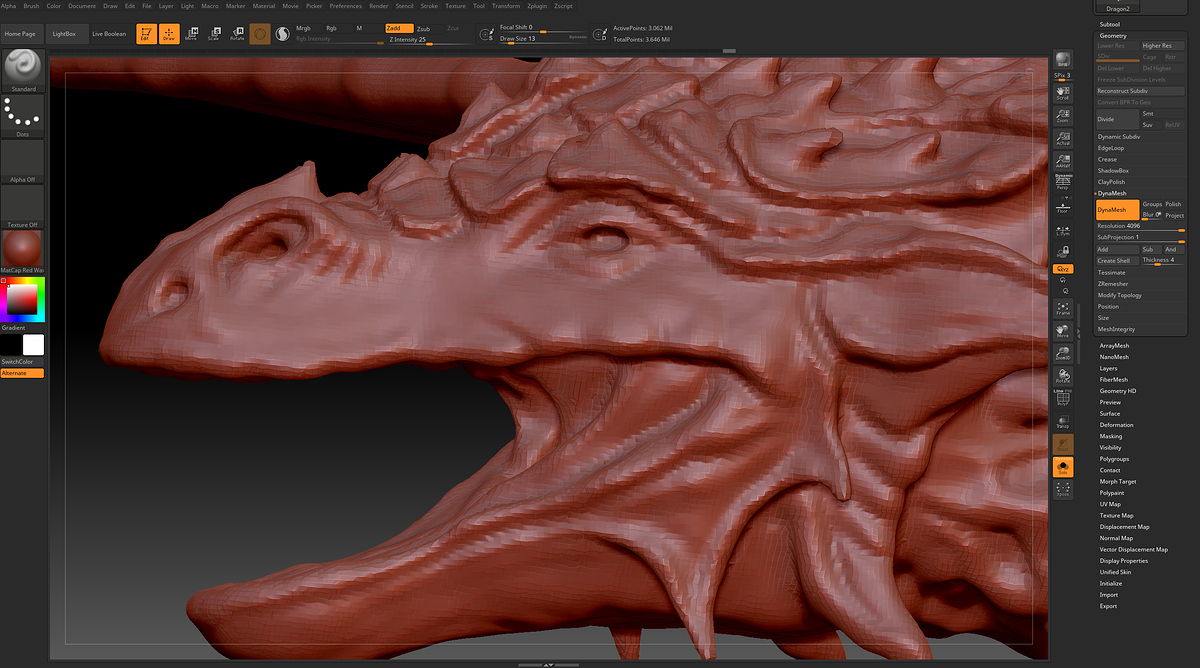Open the Standard brush thumbnail
This screenshot has height=668, width=1200.
point(22,69)
